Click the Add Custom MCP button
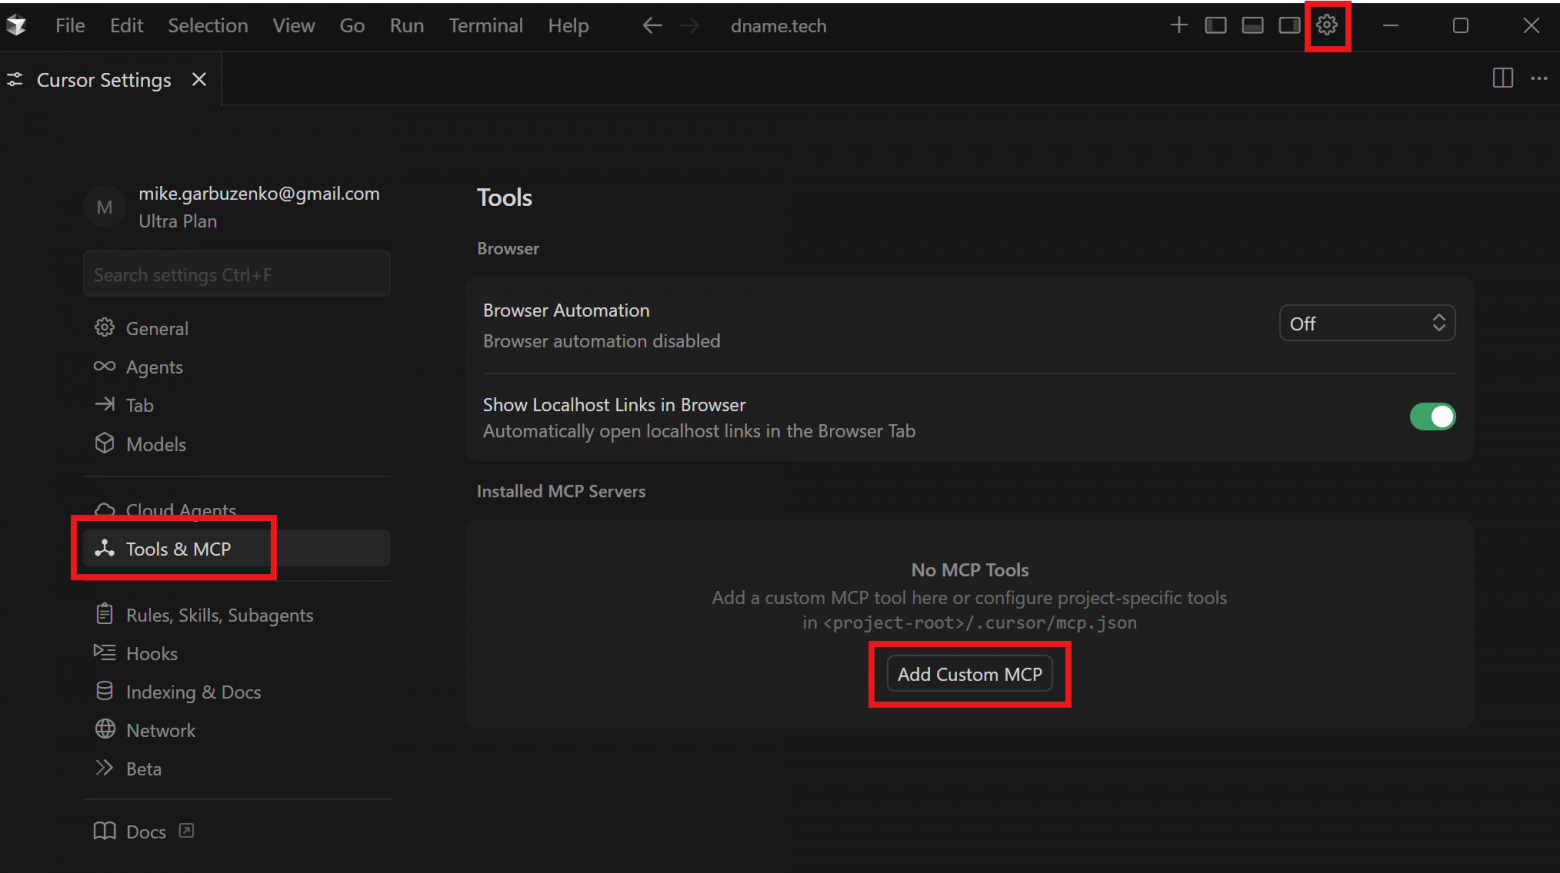Viewport: 1560px width, 873px height. click(x=969, y=675)
